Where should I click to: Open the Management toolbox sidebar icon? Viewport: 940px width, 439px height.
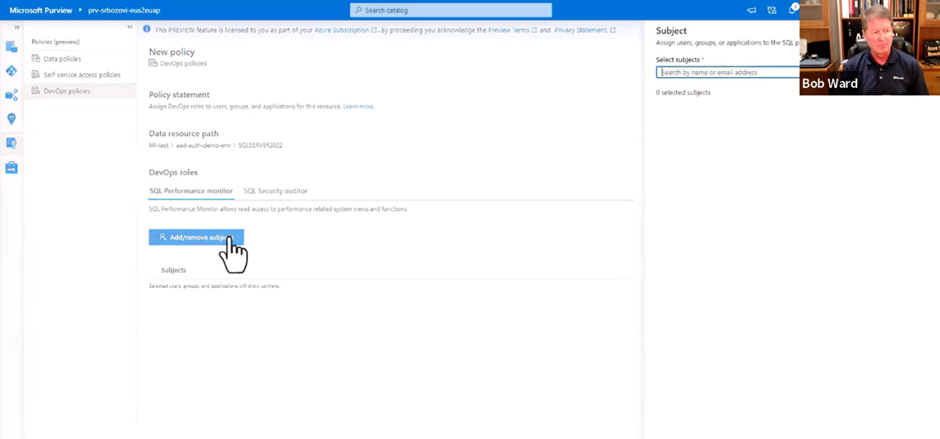11,168
